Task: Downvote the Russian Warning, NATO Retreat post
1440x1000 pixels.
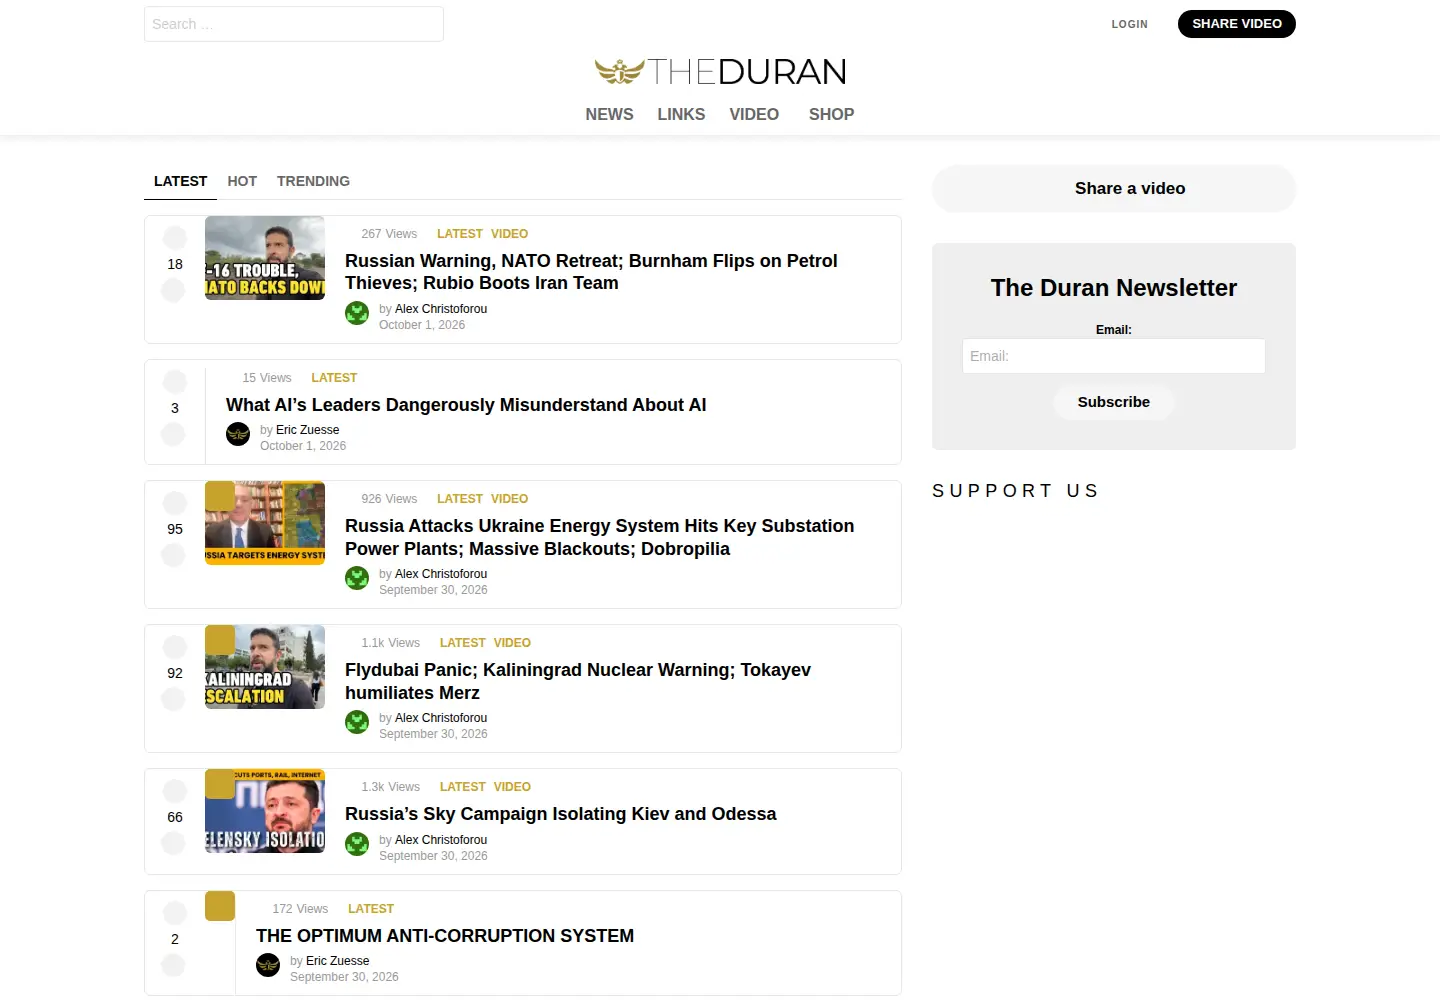Action: point(173,290)
